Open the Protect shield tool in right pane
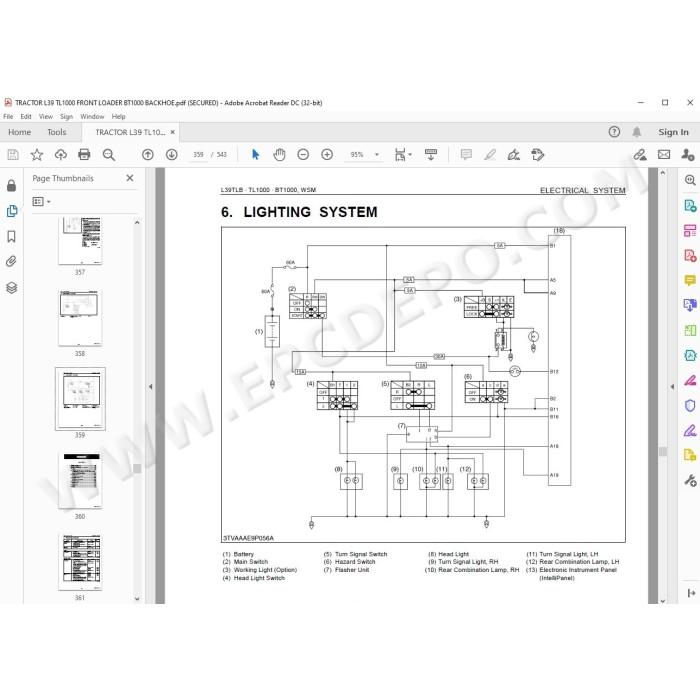The height and width of the screenshot is (700, 700). pos(690,405)
